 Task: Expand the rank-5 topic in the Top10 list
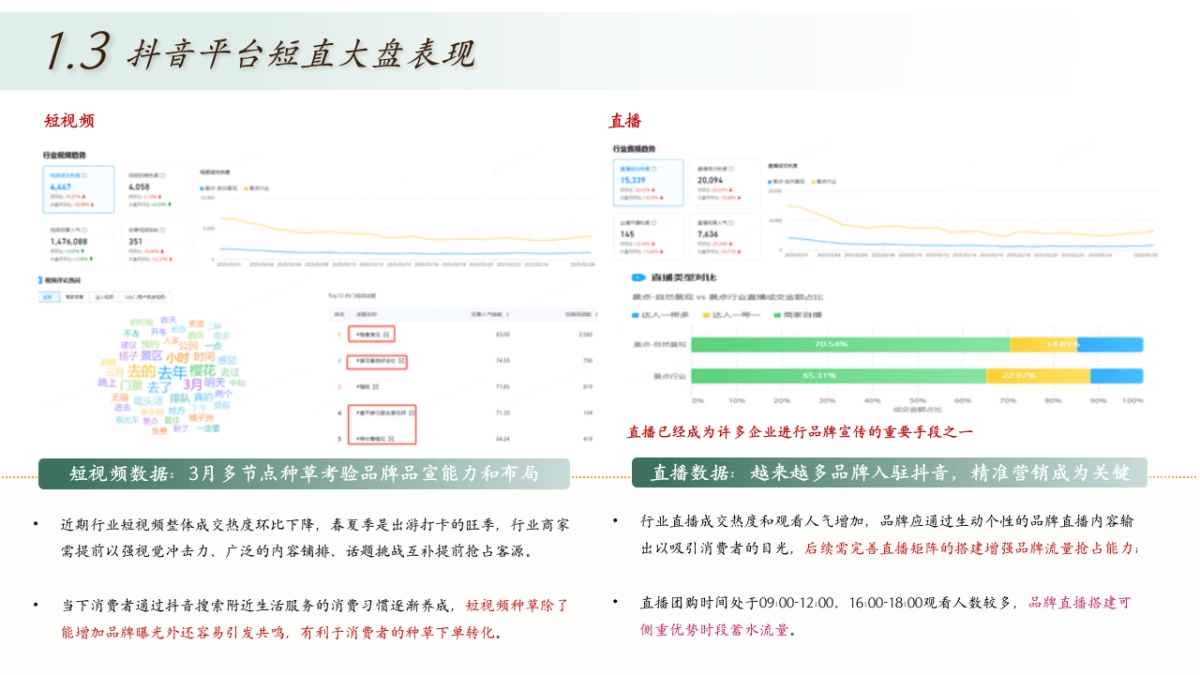click(x=391, y=439)
